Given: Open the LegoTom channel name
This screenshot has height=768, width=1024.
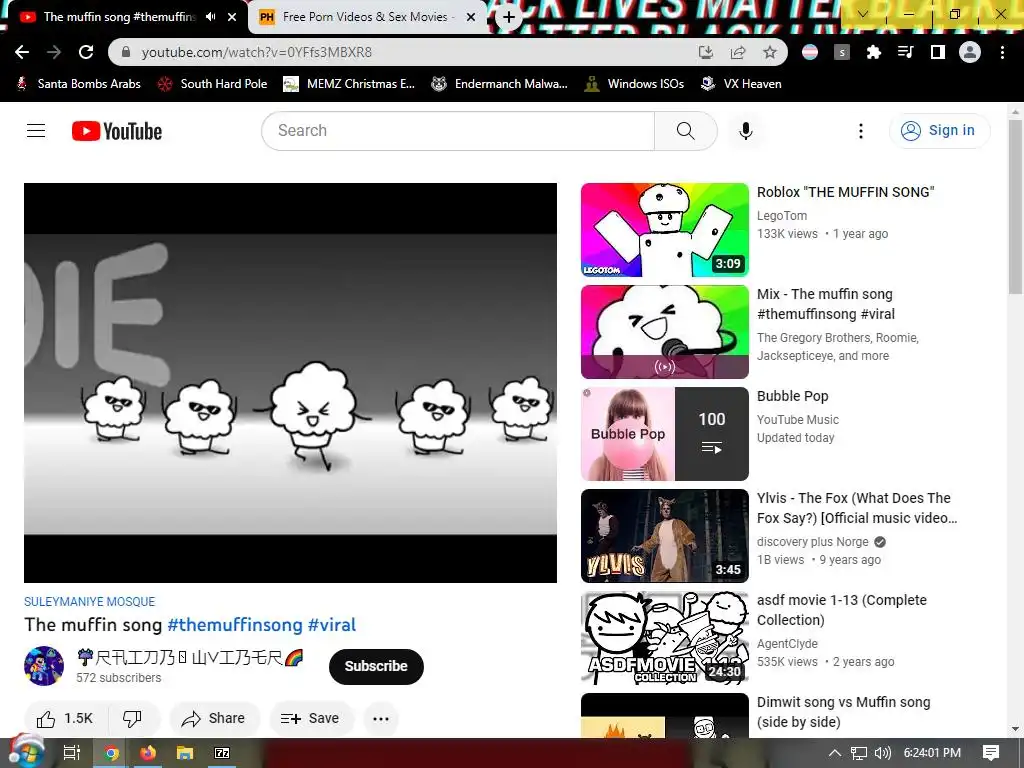Looking at the screenshot, I should 782,216.
